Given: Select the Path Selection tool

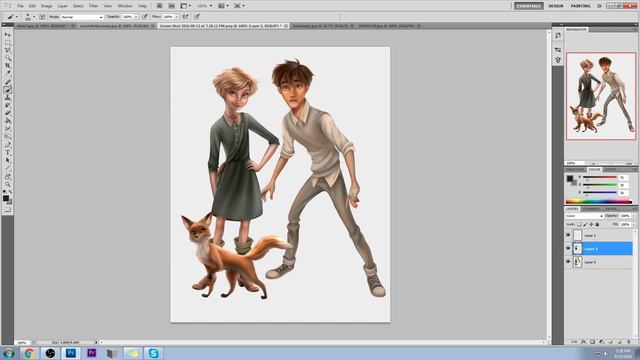Looking at the screenshot, I should point(8,160).
